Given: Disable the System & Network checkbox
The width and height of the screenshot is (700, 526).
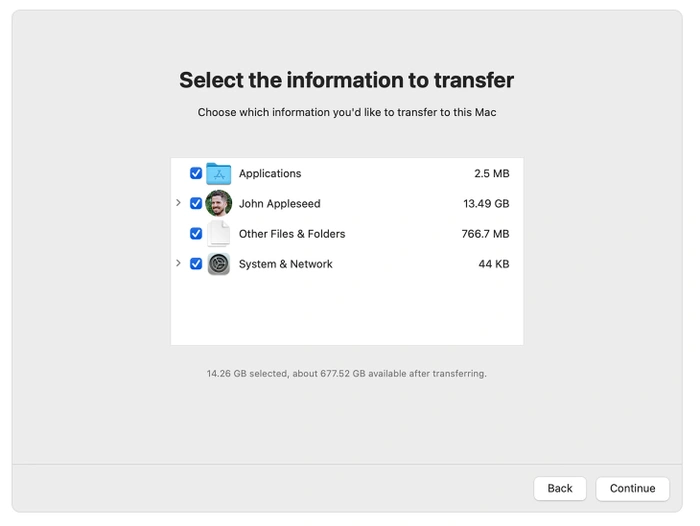Looking at the screenshot, I should pyautogui.click(x=196, y=264).
